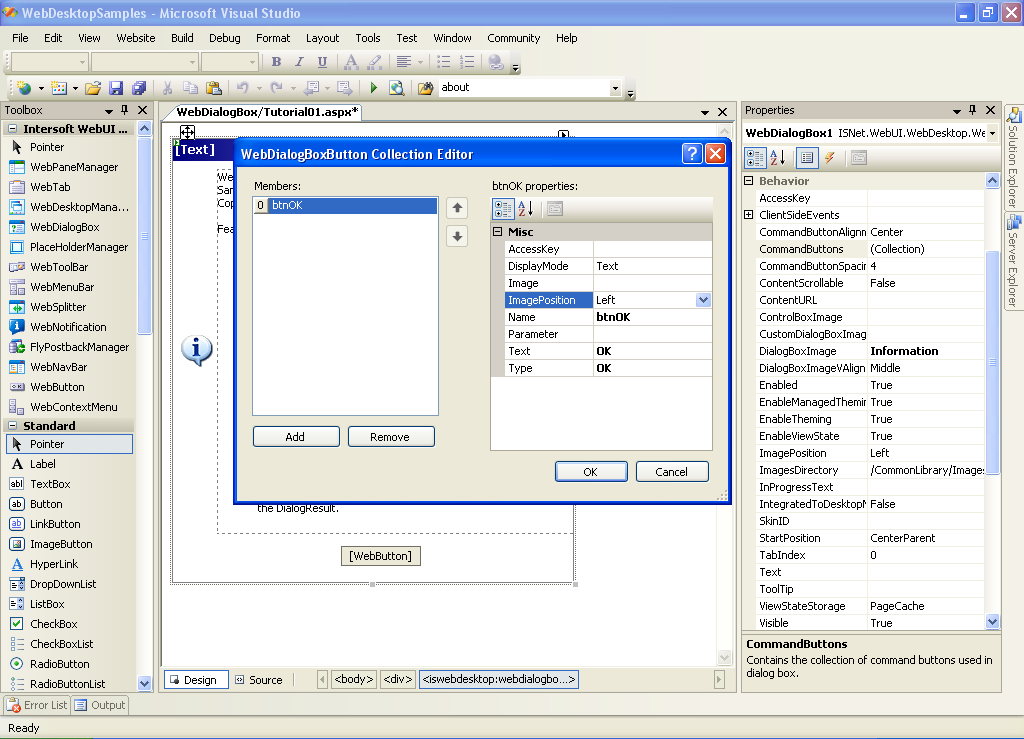Image resolution: width=1024 pixels, height=739 pixels.
Task: Confirm the dialog with OK button
Action: point(590,472)
